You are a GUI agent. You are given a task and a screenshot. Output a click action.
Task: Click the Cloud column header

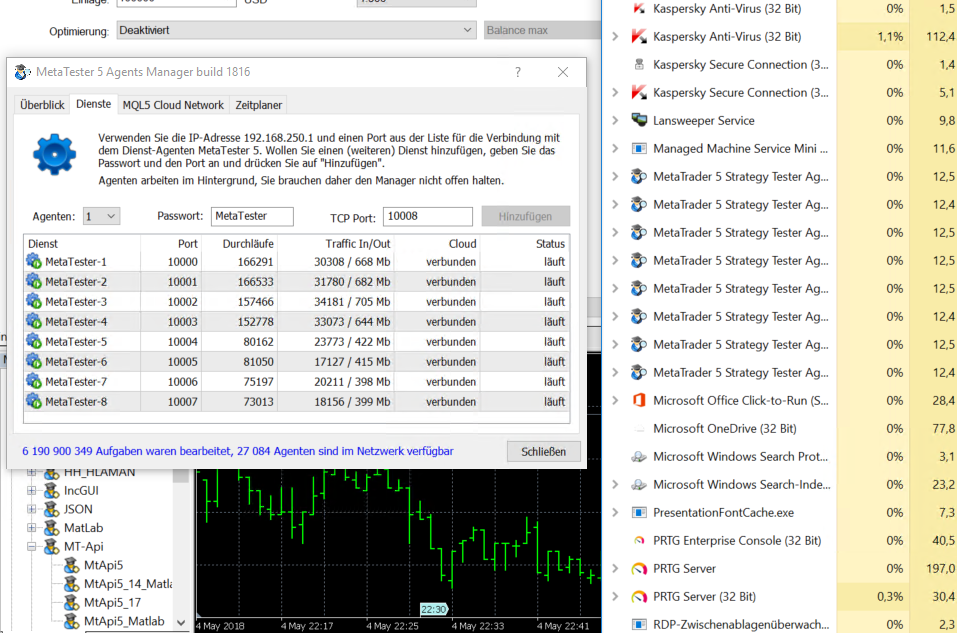(x=438, y=244)
